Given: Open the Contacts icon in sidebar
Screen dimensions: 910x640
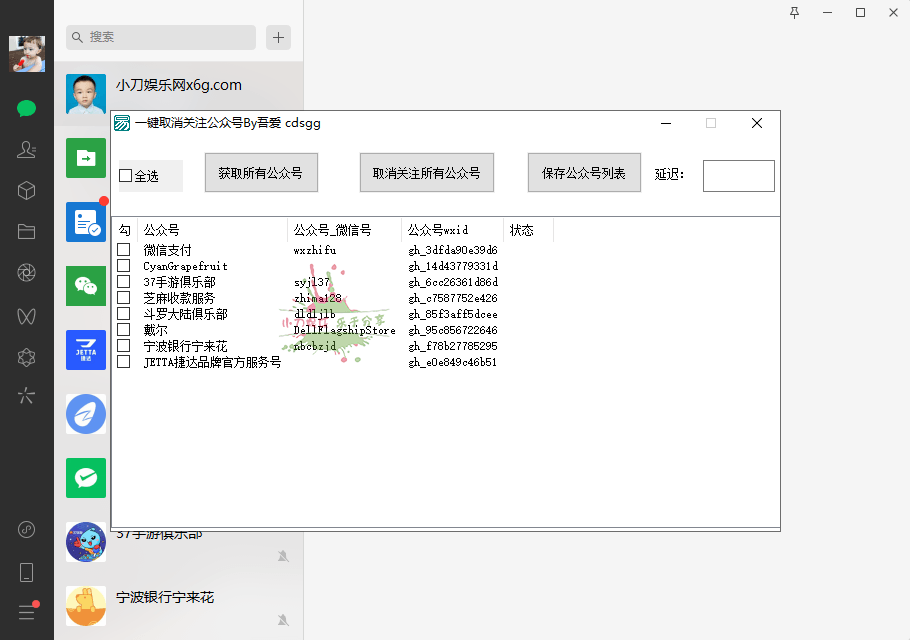Looking at the screenshot, I should click(x=27, y=149).
